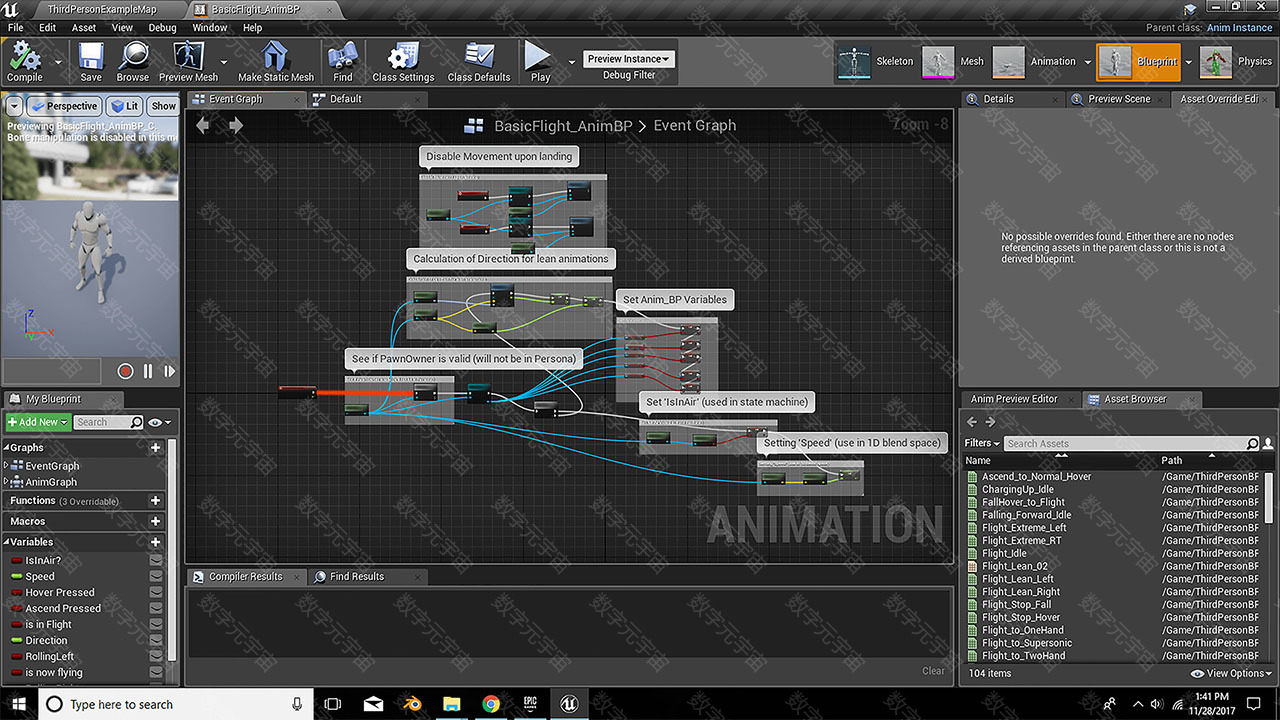The height and width of the screenshot is (720, 1280).
Task: Navigate back in the graph history
Action: (203, 125)
